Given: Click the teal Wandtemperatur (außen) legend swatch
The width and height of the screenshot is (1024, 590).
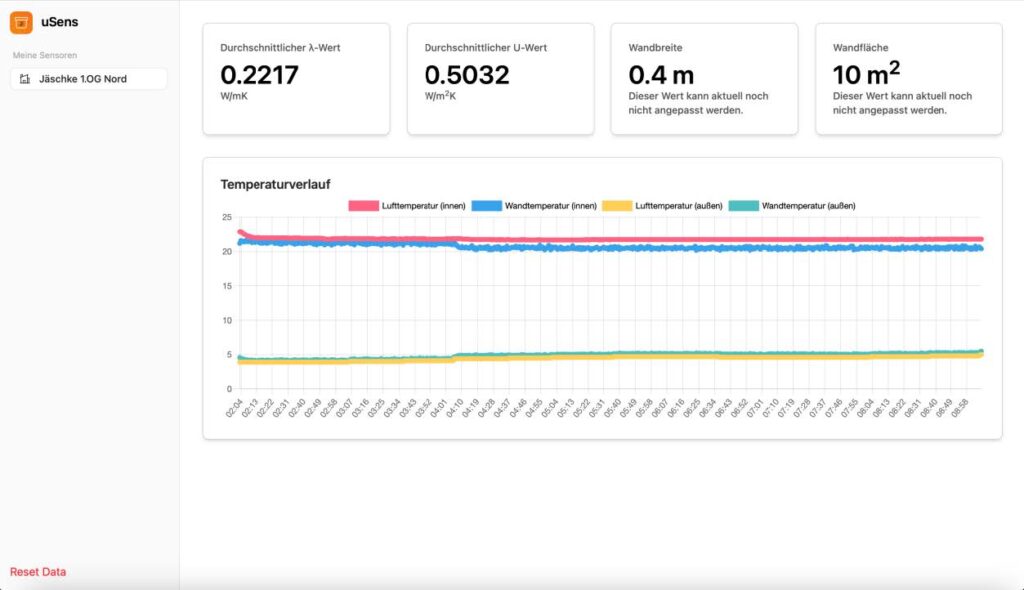Looking at the screenshot, I should tap(743, 206).
